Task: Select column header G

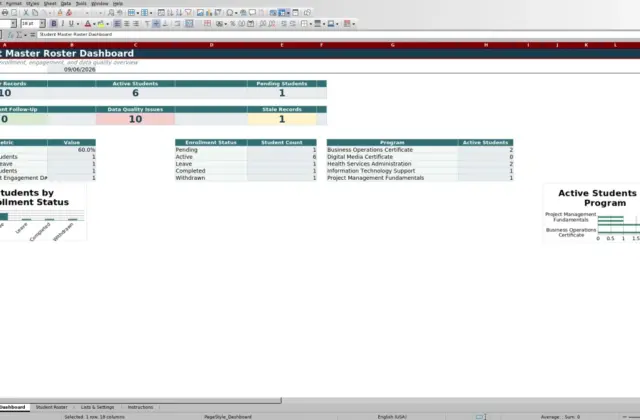Action: pos(393,45)
